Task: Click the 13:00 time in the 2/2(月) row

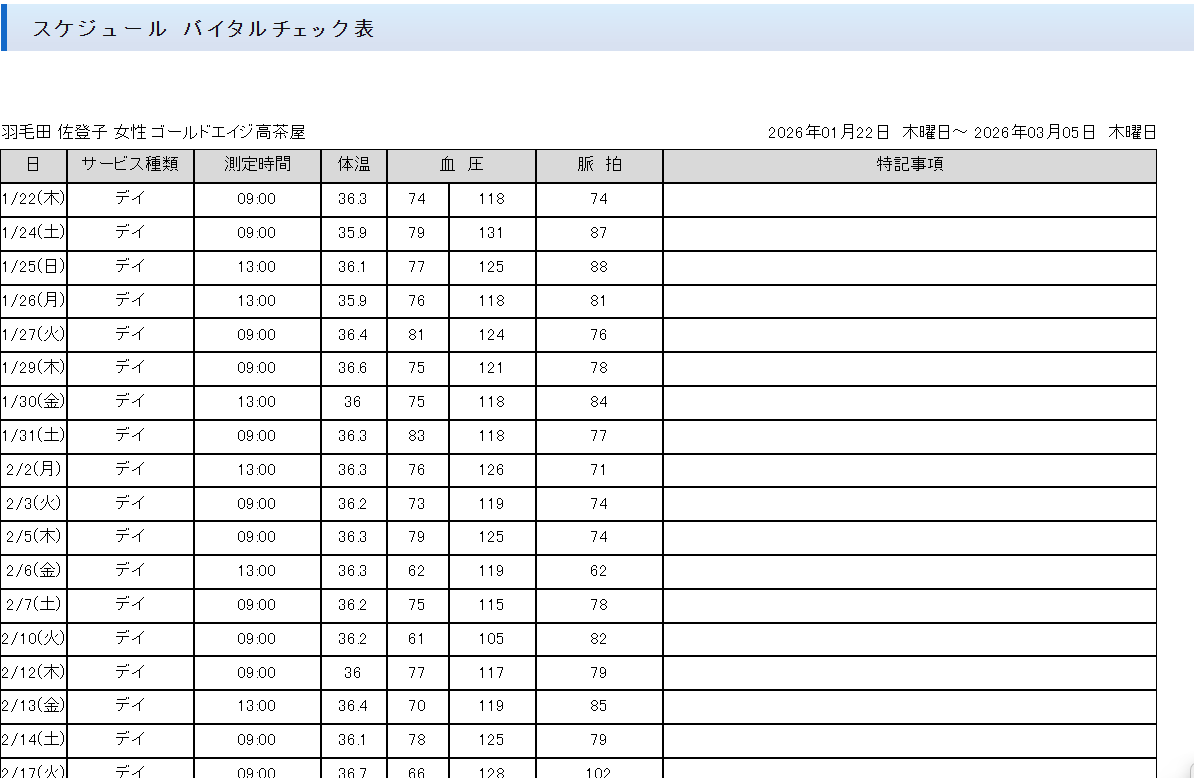Action: (x=257, y=470)
